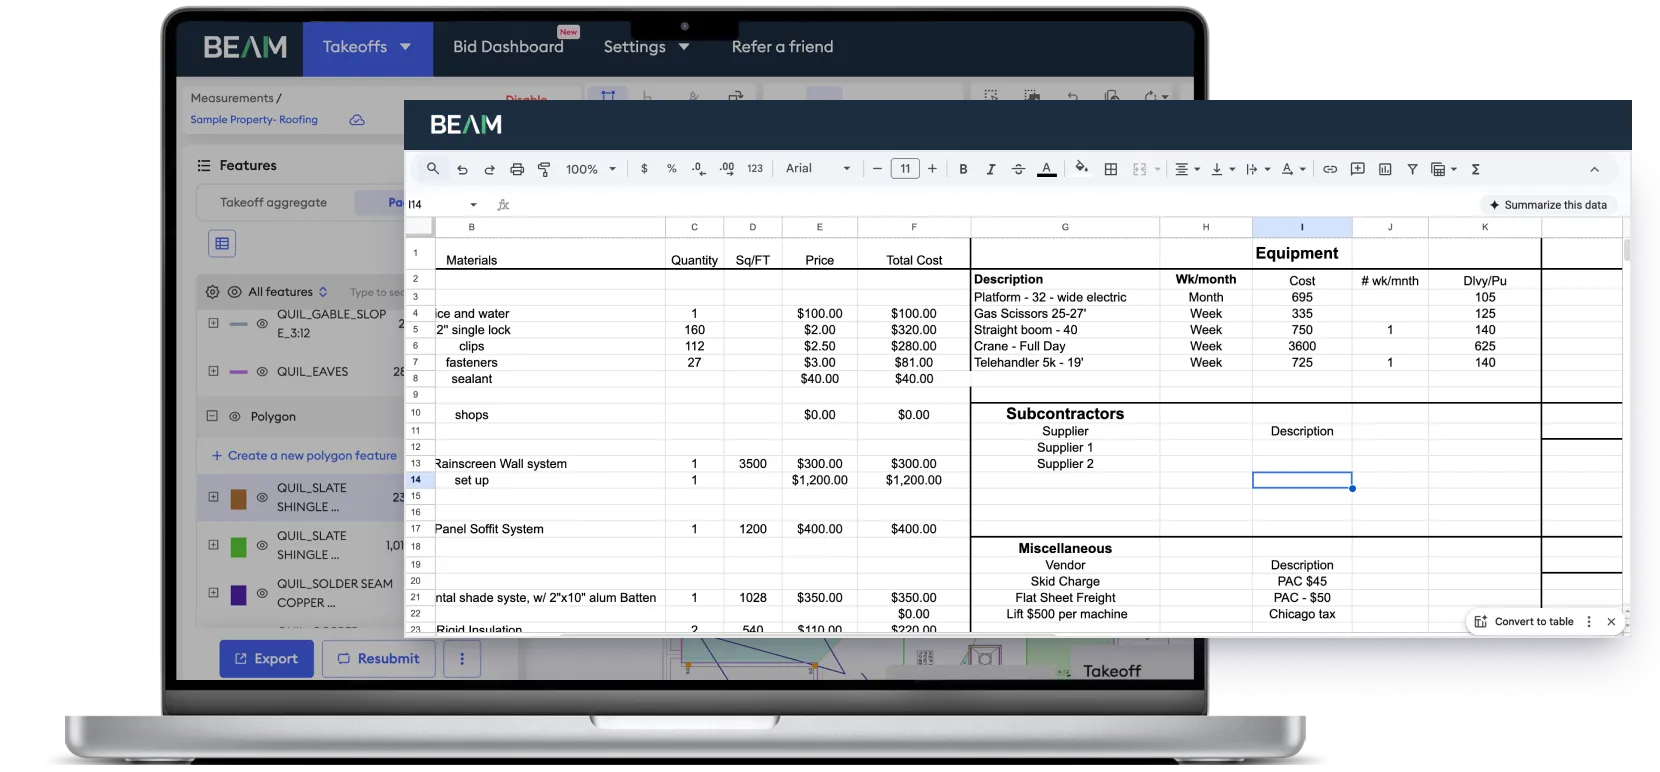This screenshot has width=1660, height=772.
Task: Click Convert to table
Action: 1524,622
